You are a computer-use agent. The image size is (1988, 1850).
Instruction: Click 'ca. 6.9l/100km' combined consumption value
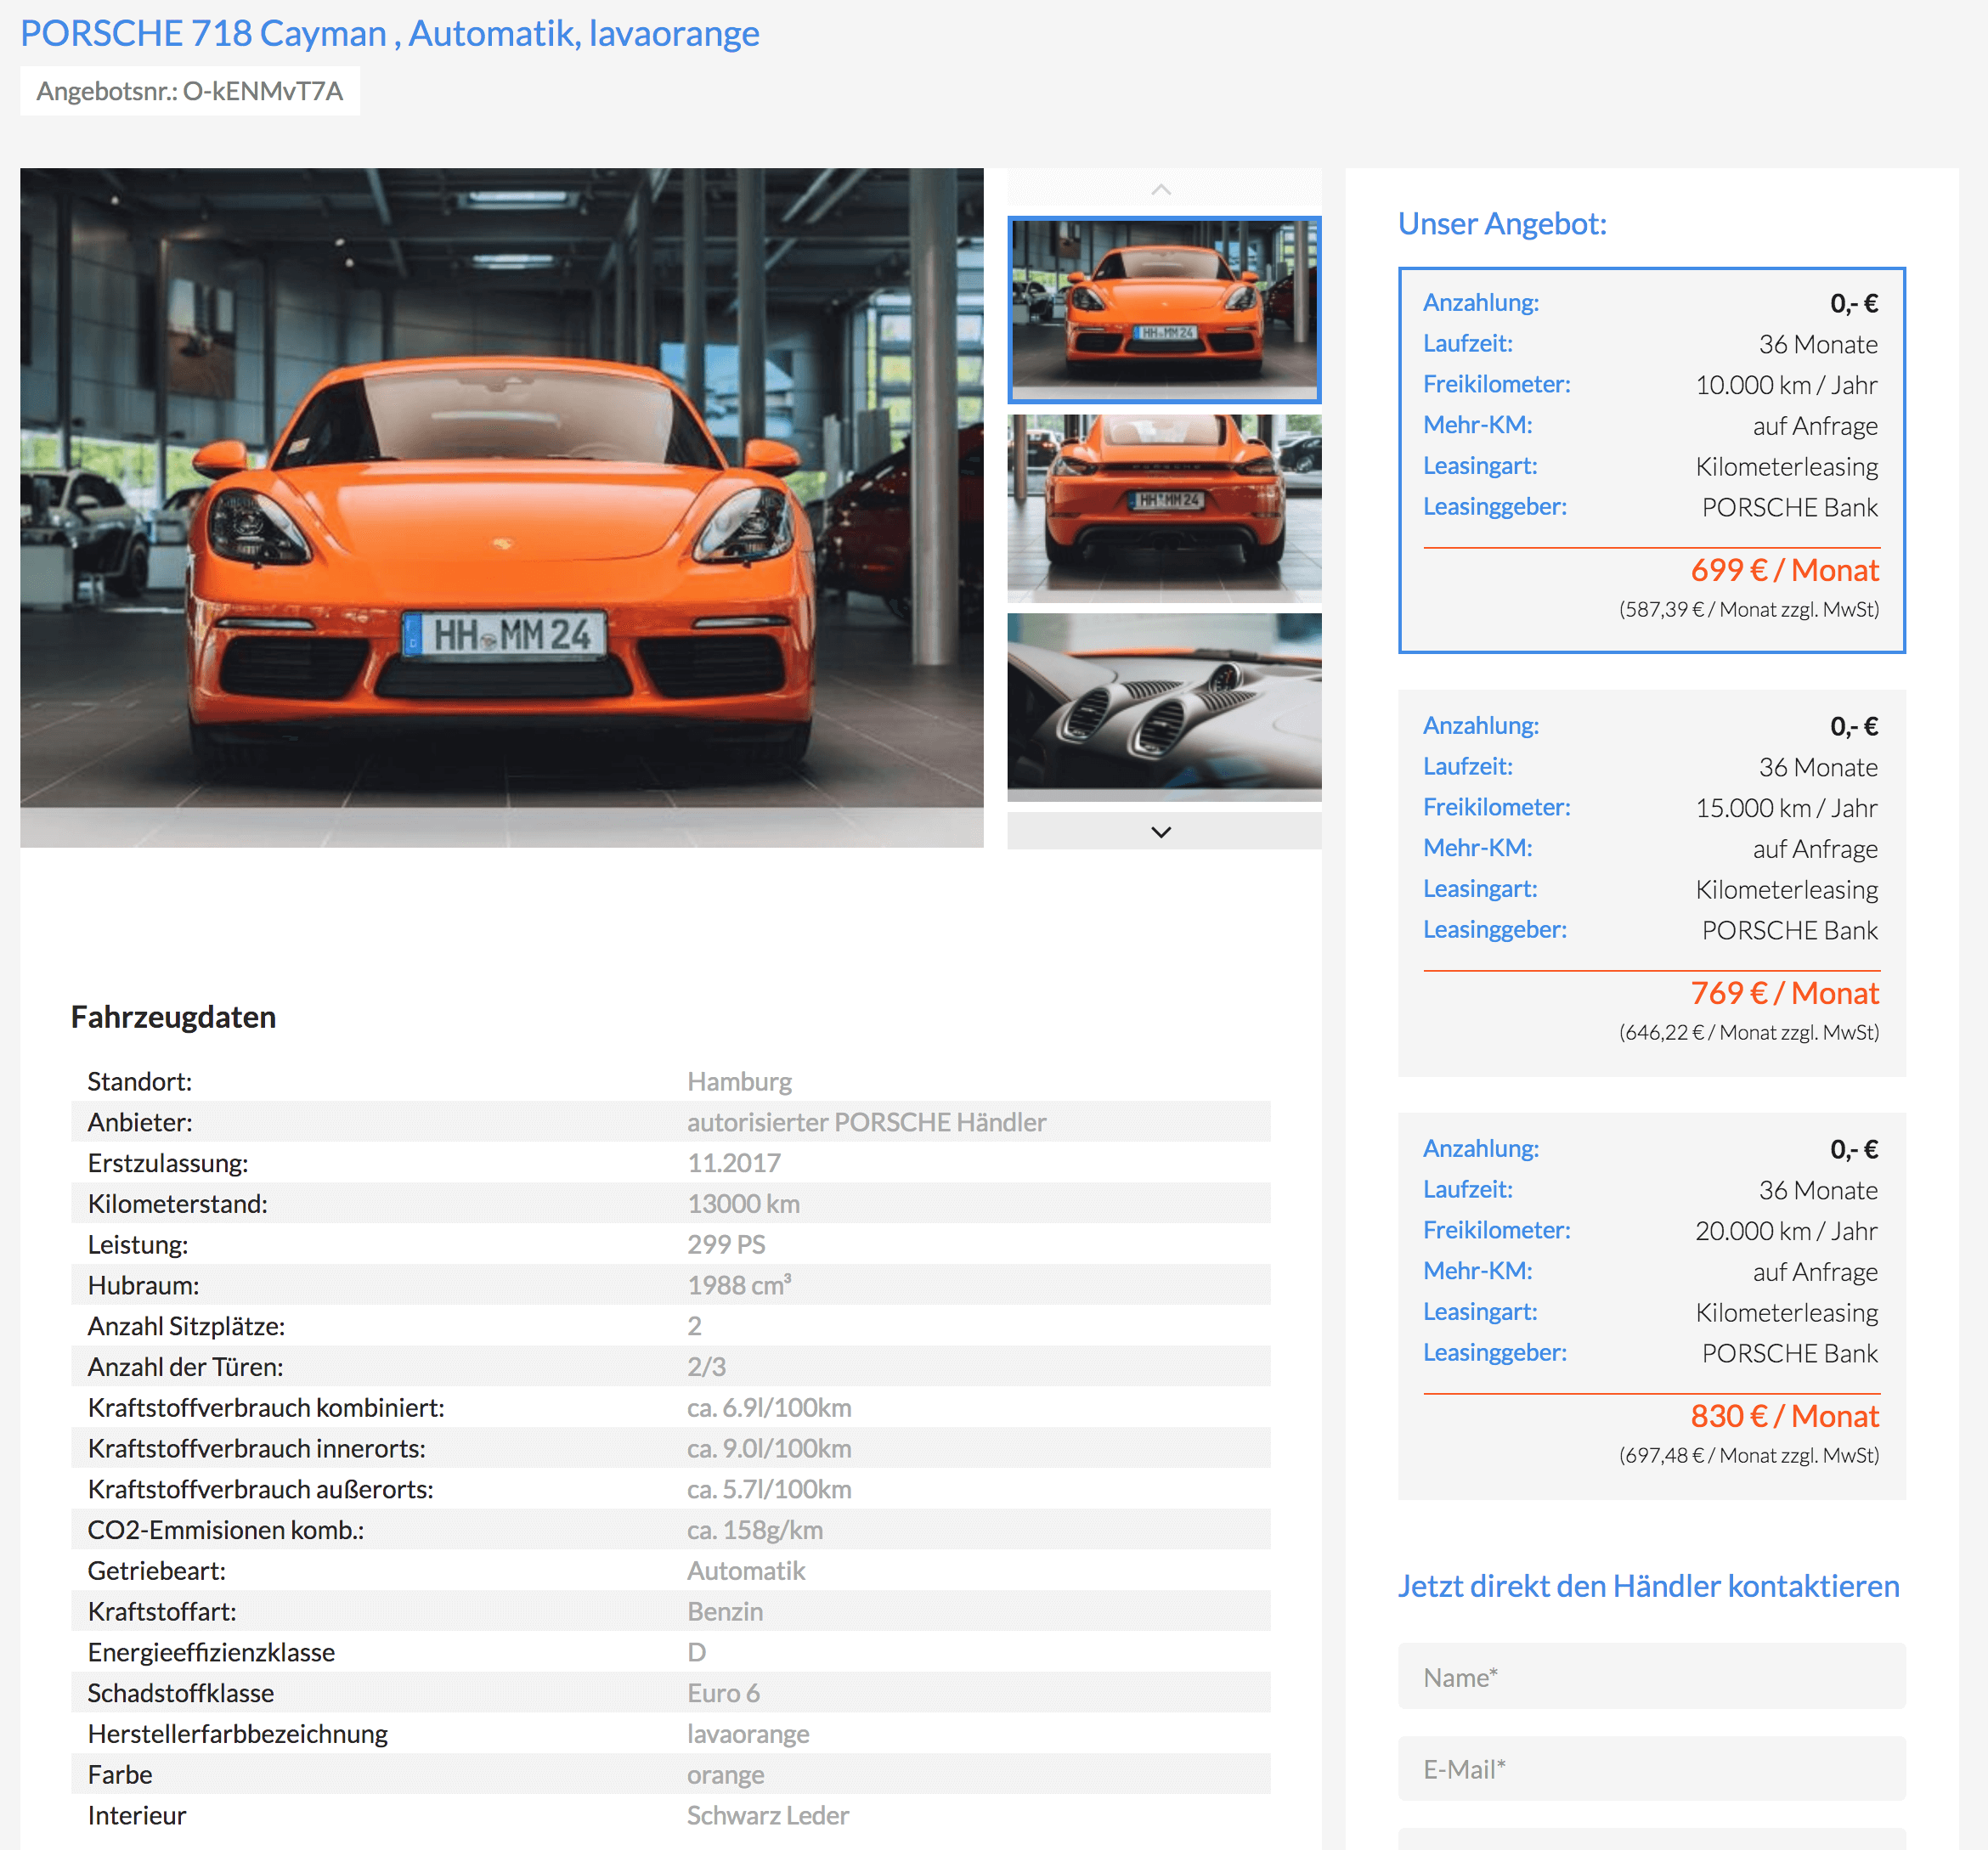coord(769,1408)
